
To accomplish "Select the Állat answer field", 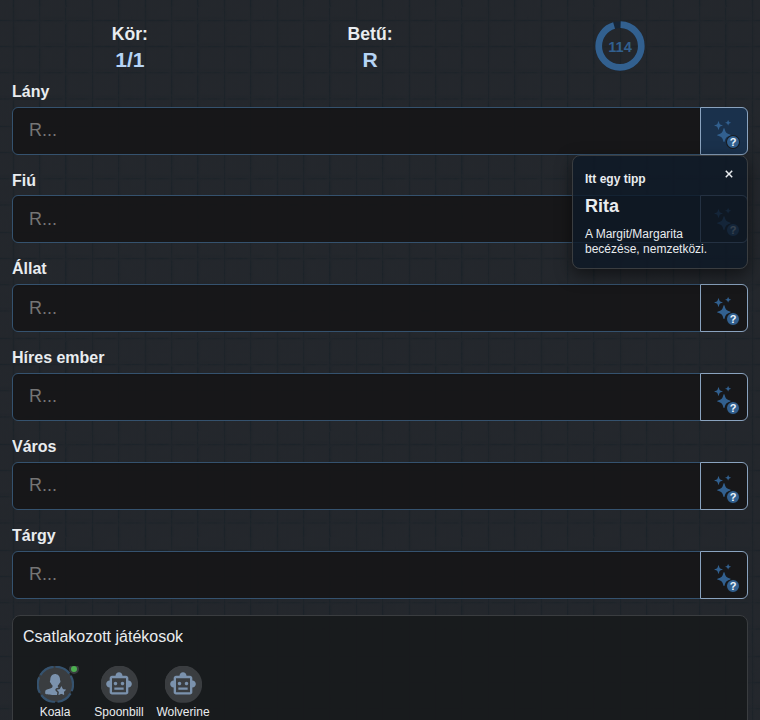I will 356,308.
